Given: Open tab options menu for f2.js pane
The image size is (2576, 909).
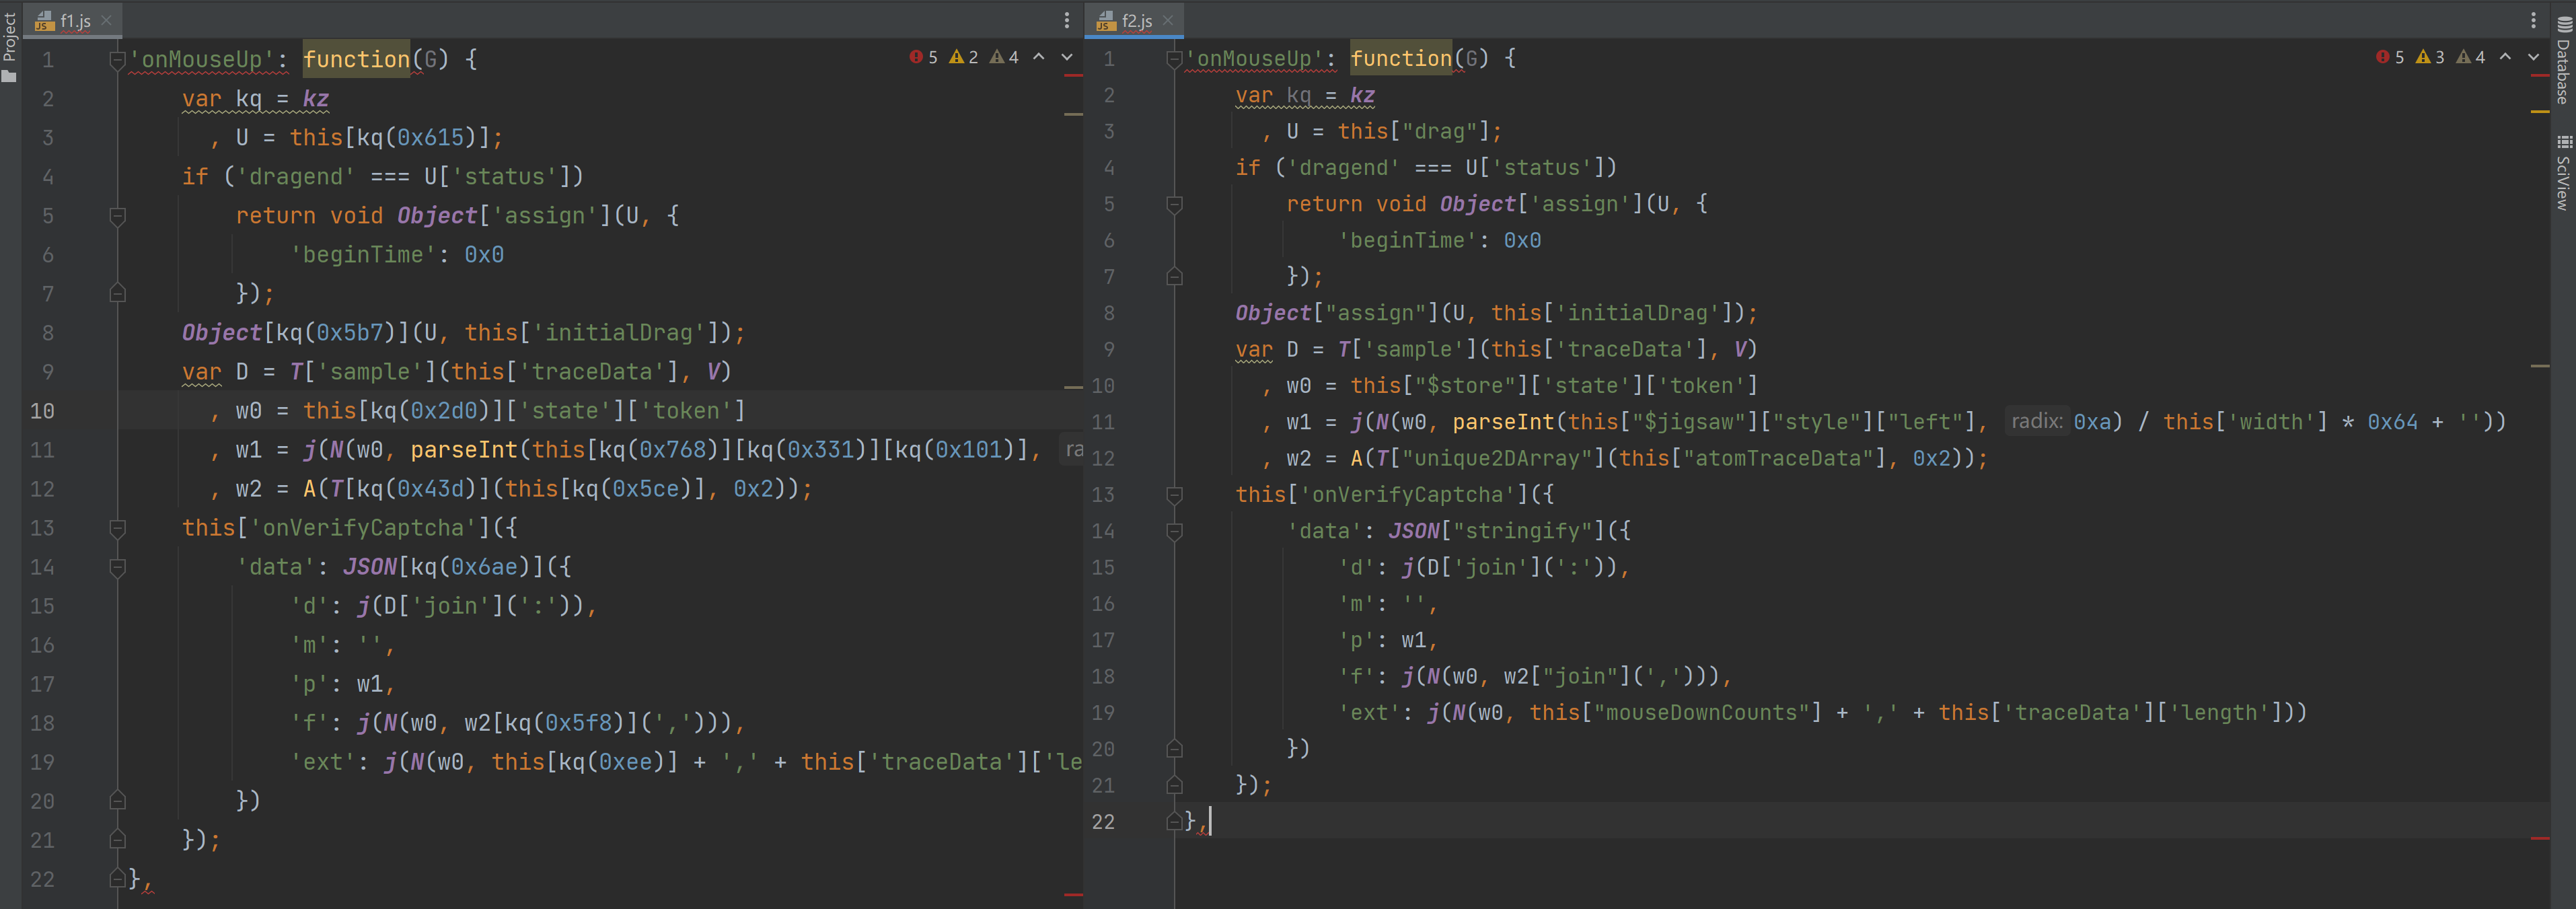Looking at the screenshot, I should click(2533, 20).
